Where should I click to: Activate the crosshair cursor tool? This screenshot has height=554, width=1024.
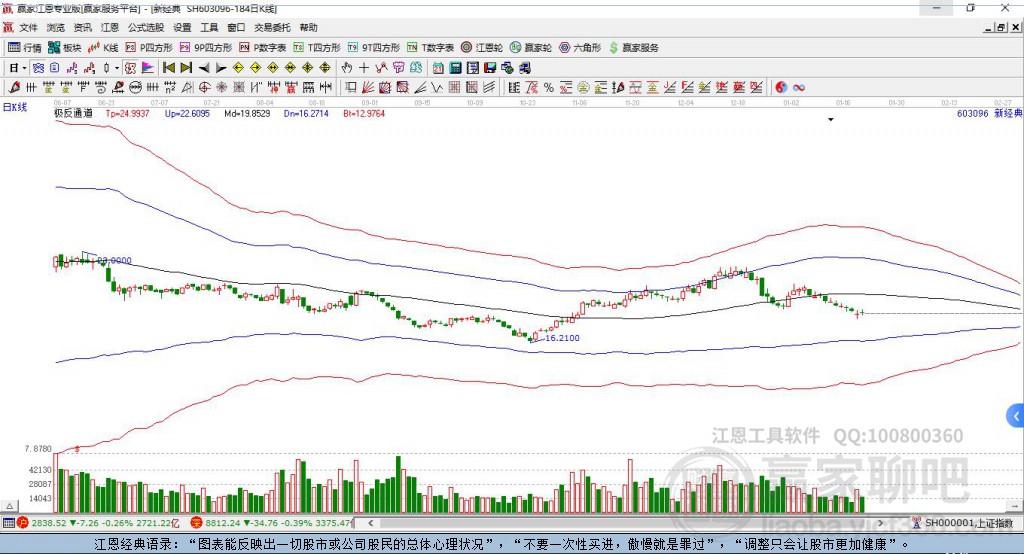coord(364,67)
